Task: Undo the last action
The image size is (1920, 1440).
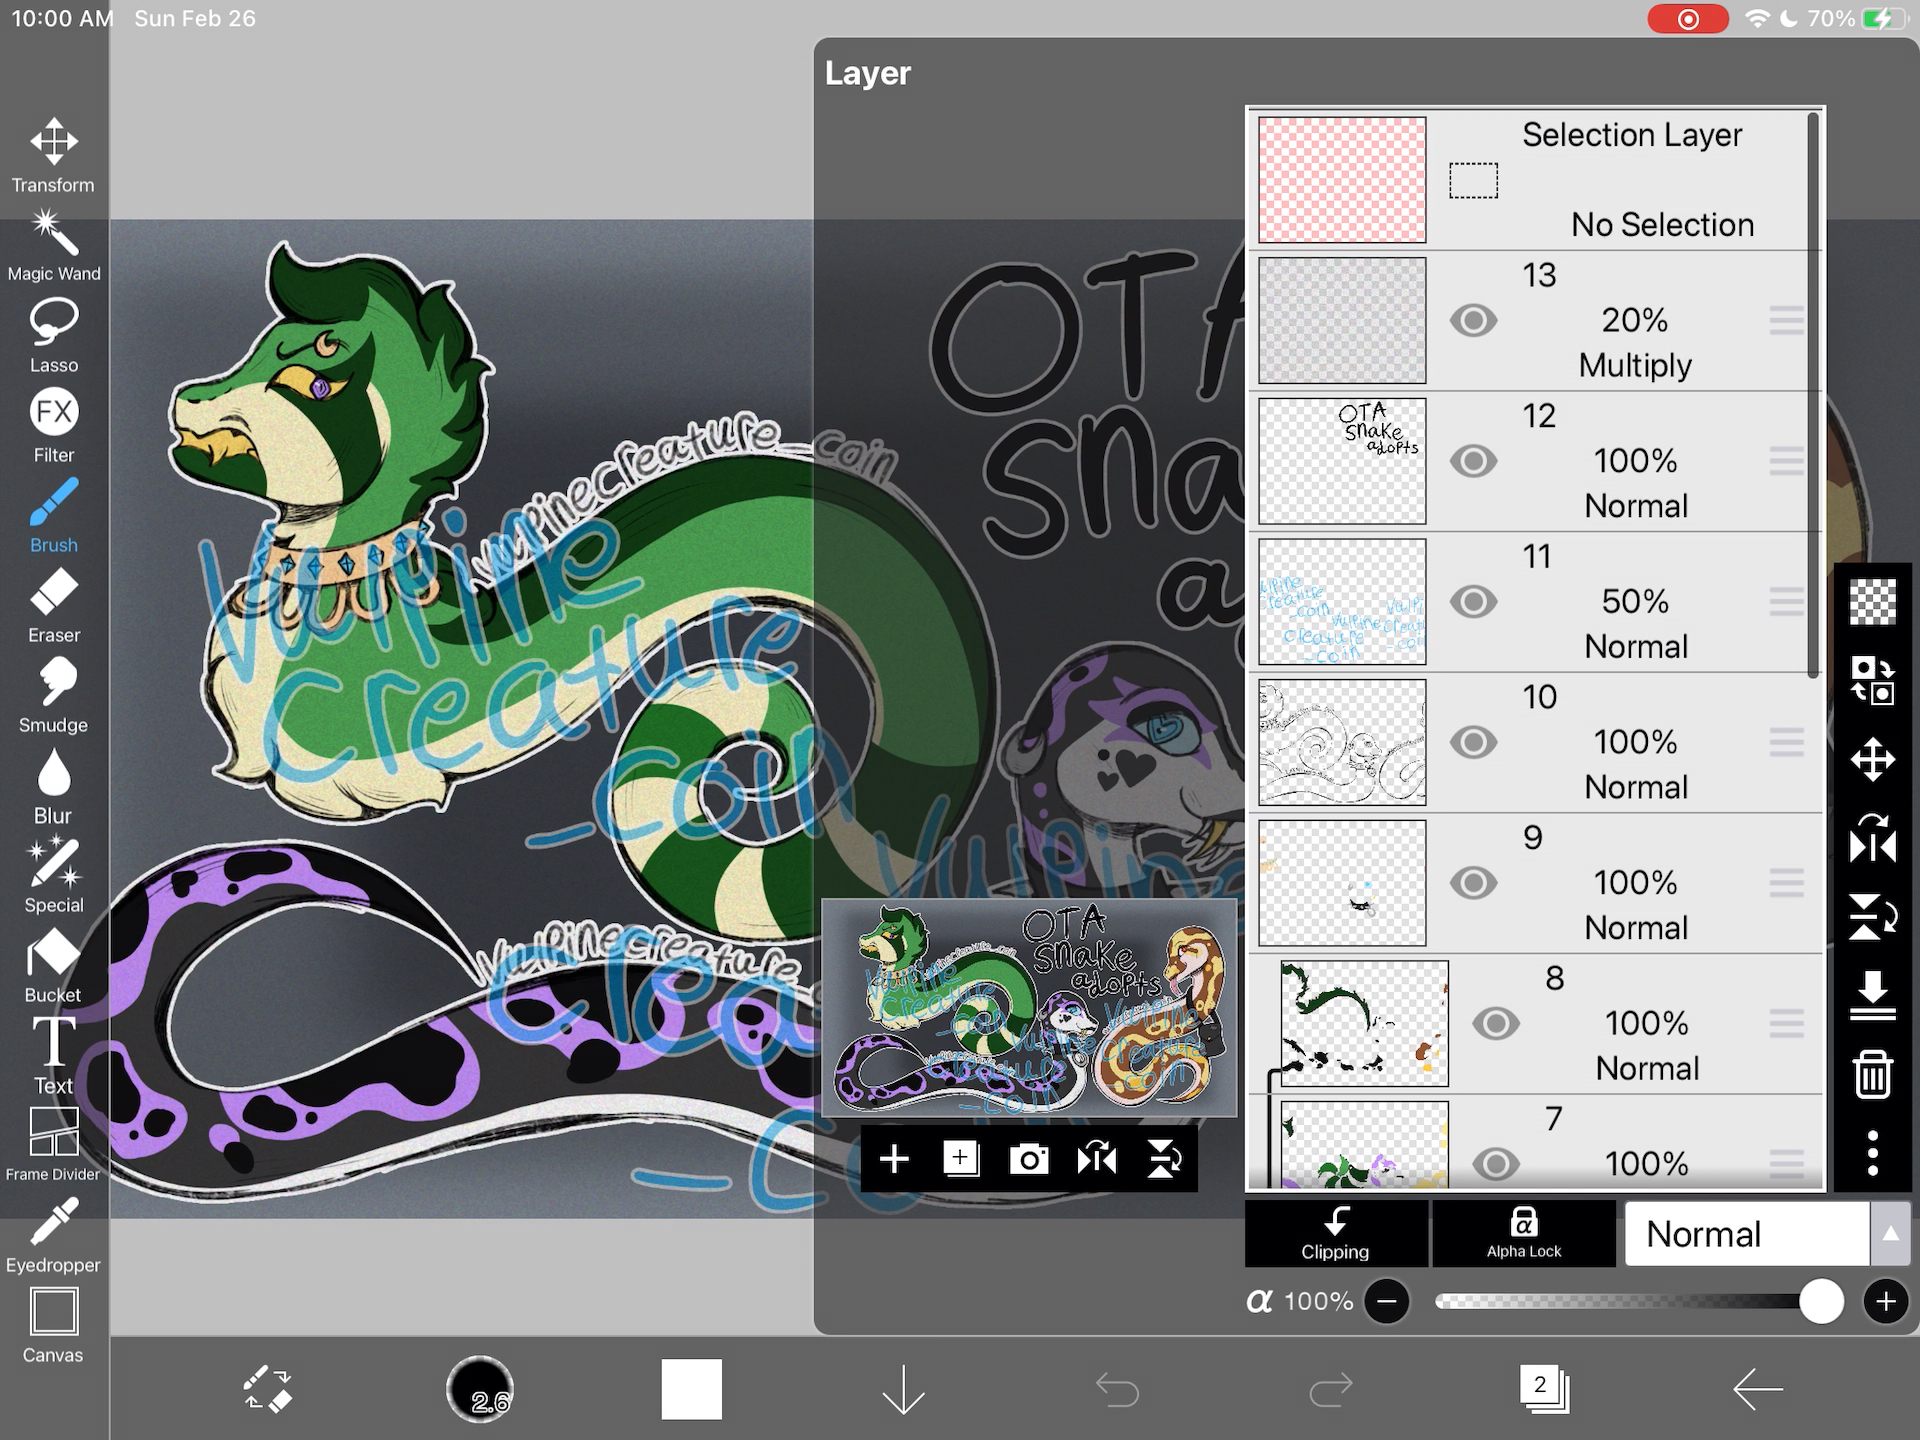Action: point(1117,1389)
